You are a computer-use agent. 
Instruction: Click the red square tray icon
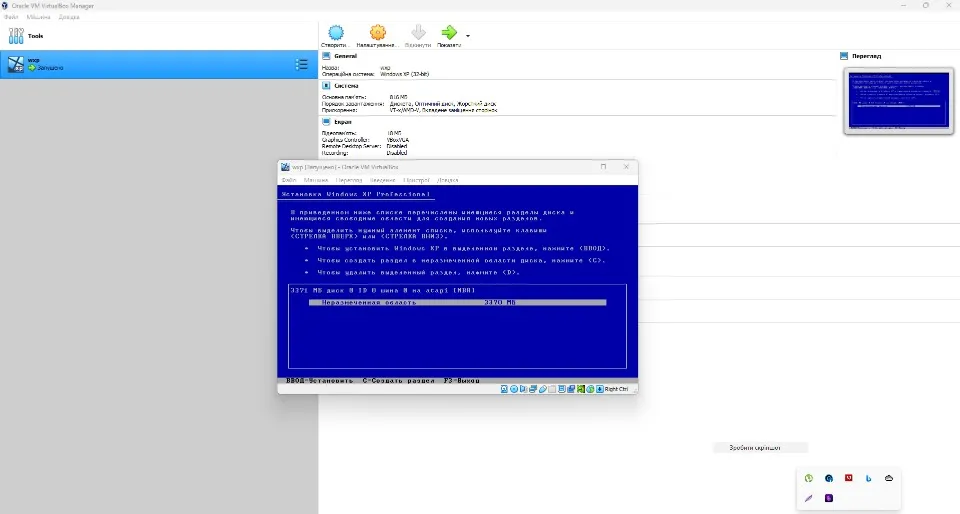pyautogui.click(x=849, y=478)
